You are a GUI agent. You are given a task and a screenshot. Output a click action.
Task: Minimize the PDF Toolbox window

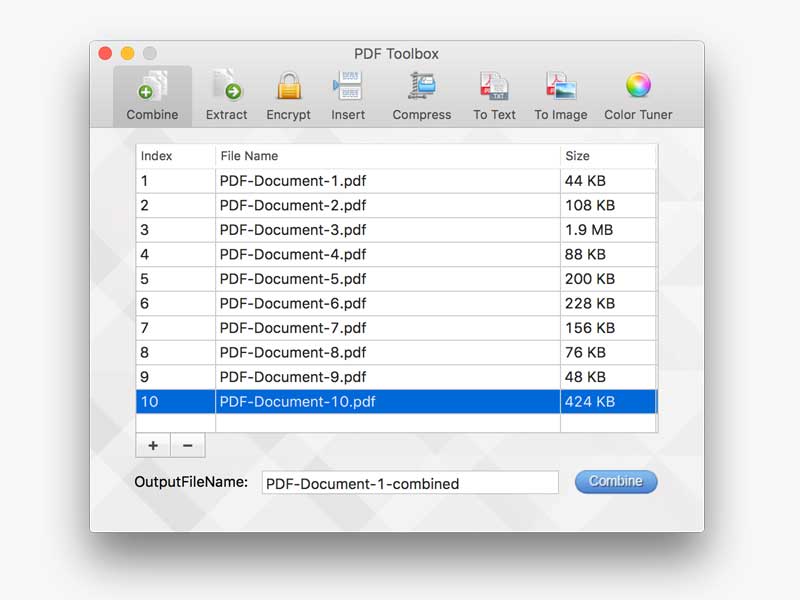(127, 53)
